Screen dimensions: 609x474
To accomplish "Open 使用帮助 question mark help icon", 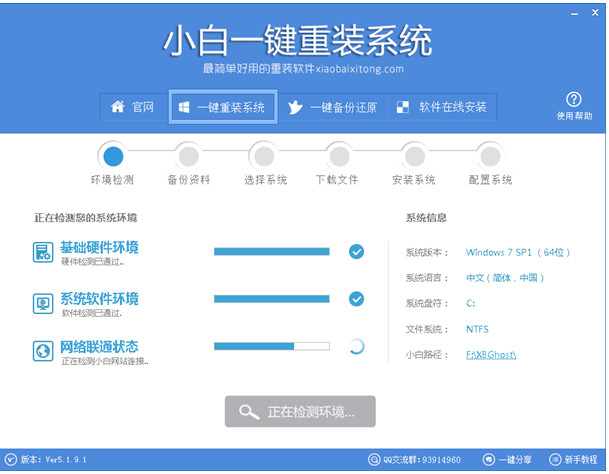I will 574,99.
